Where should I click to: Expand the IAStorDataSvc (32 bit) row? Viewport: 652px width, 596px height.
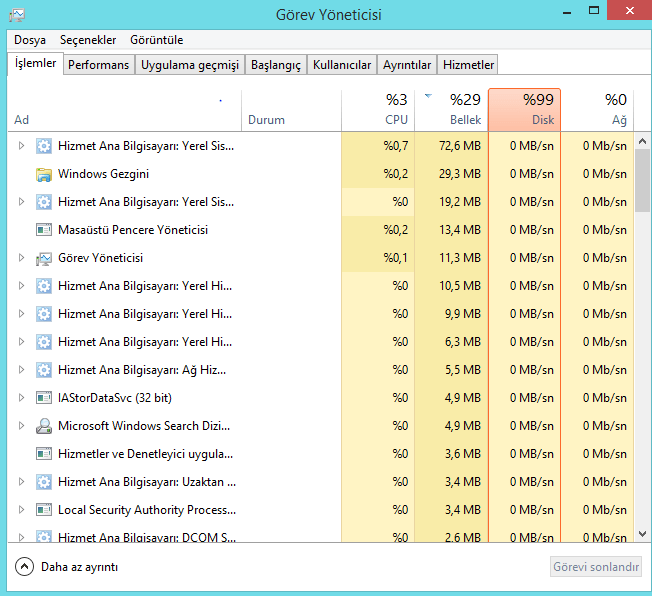pyautogui.click(x=21, y=398)
